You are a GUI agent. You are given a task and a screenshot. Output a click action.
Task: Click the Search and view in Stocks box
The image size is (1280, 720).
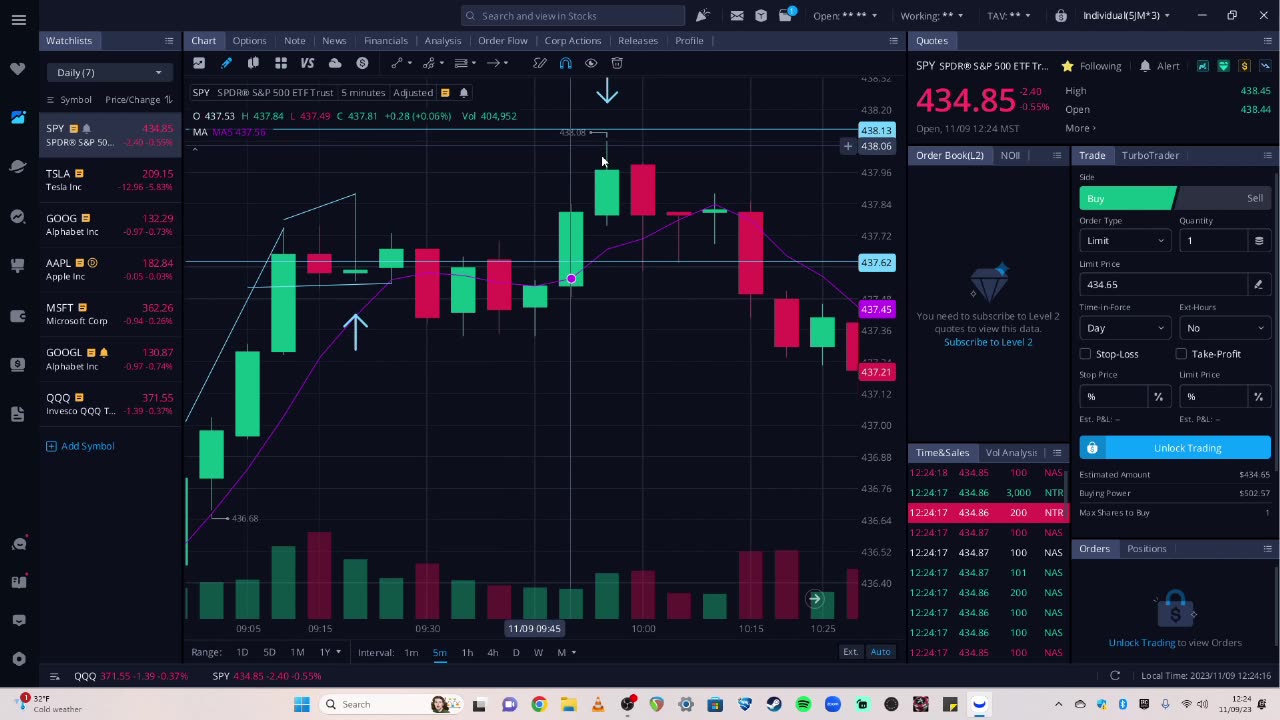[573, 15]
